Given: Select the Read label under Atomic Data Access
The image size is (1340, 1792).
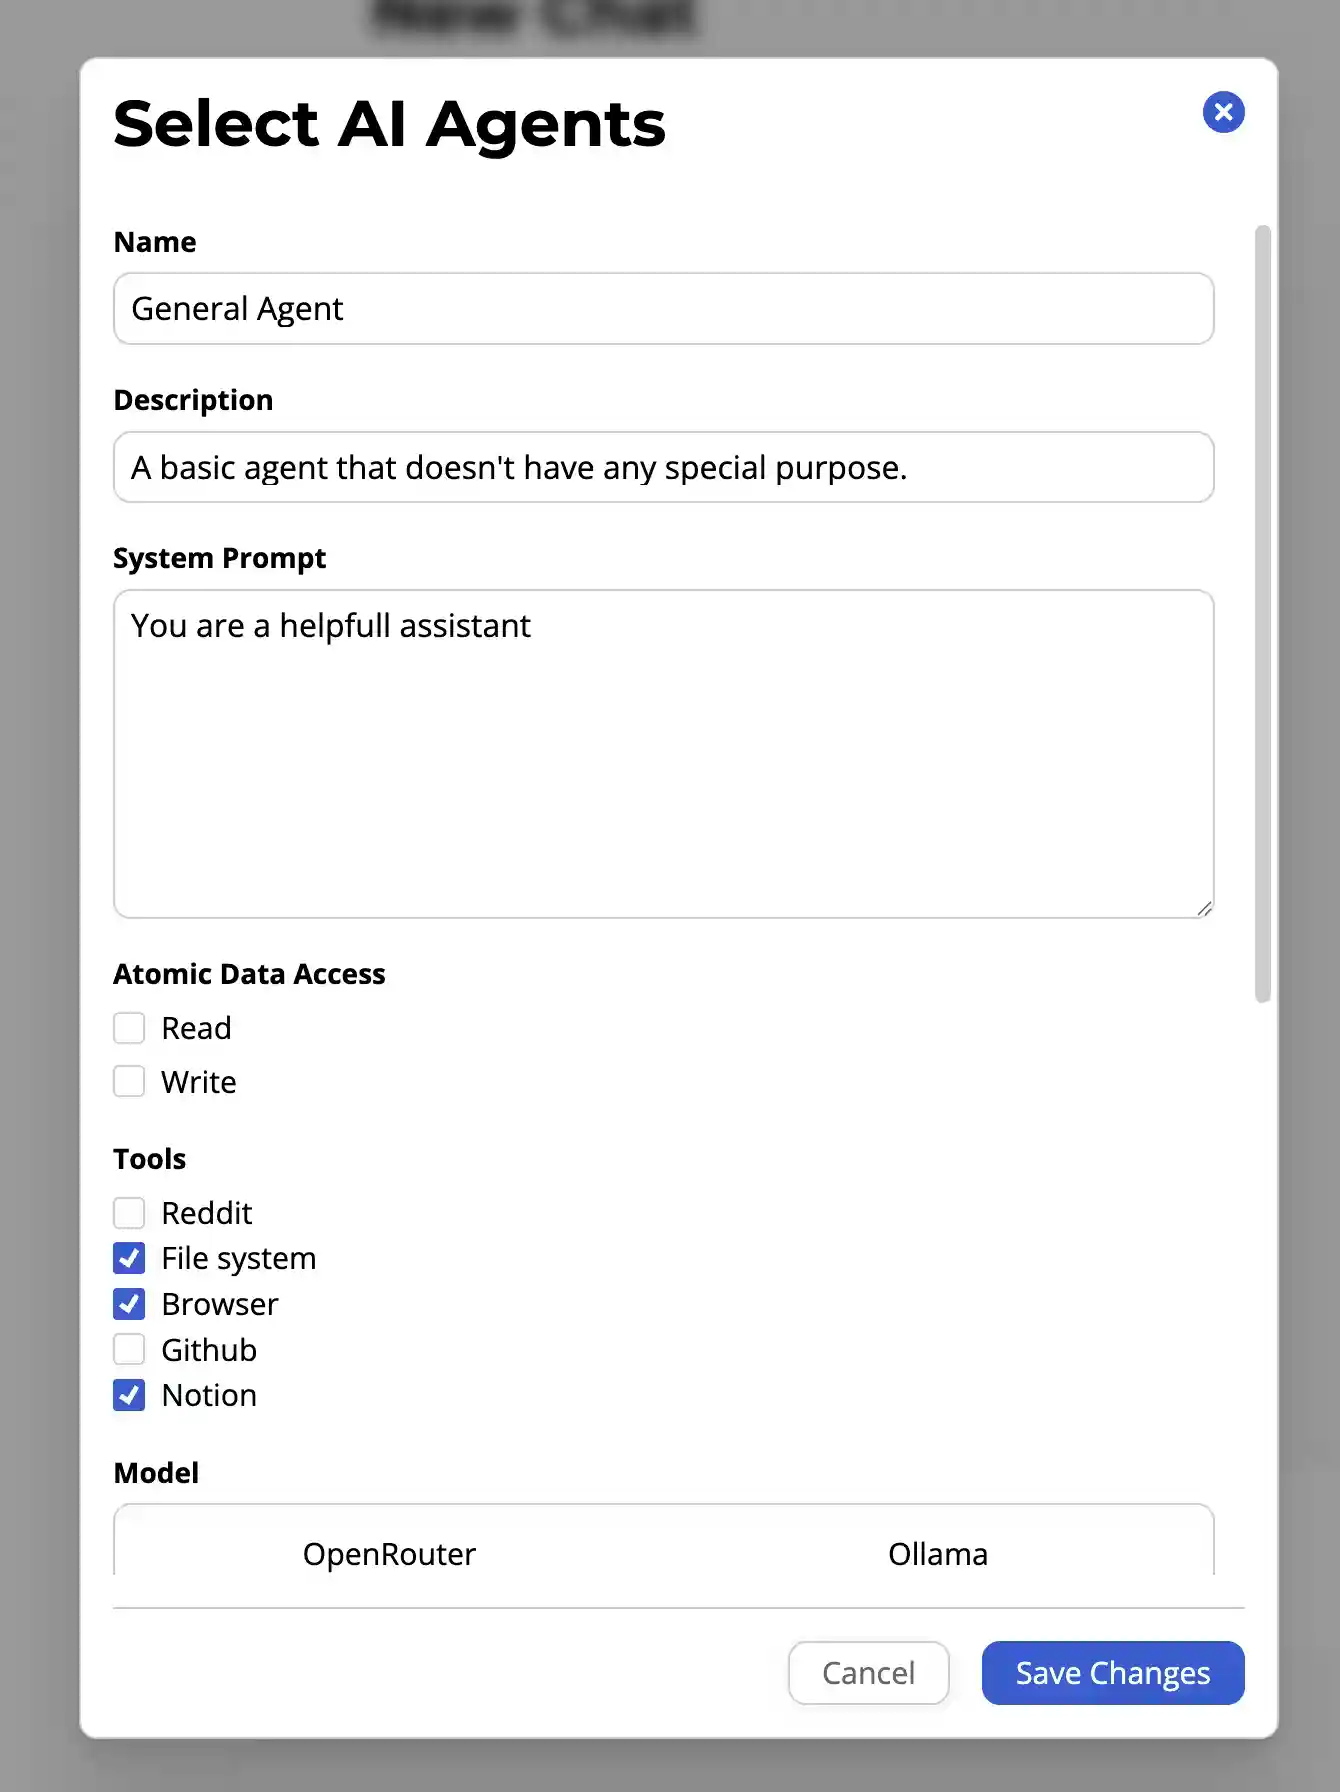Looking at the screenshot, I should 196,1027.
